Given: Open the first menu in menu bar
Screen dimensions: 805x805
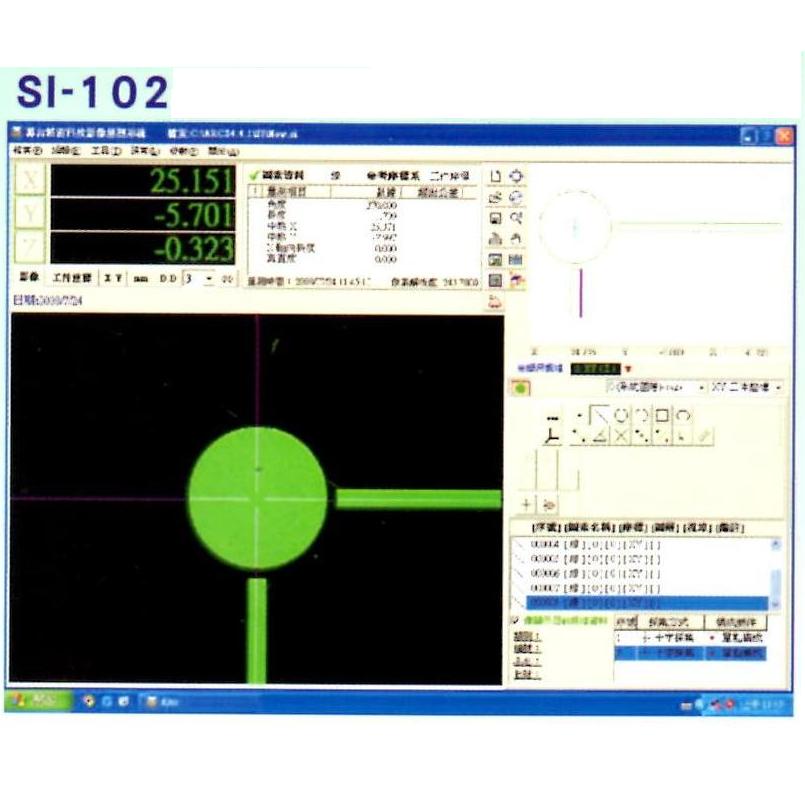Looking at the screenshot, I should [x=26, y=151].
